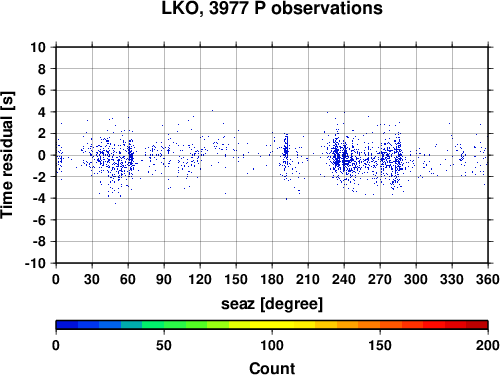Click the plot title 'LKO, 3977 P observations'
This screenshot has width=500, height=375.
click(x=272, y=8)
